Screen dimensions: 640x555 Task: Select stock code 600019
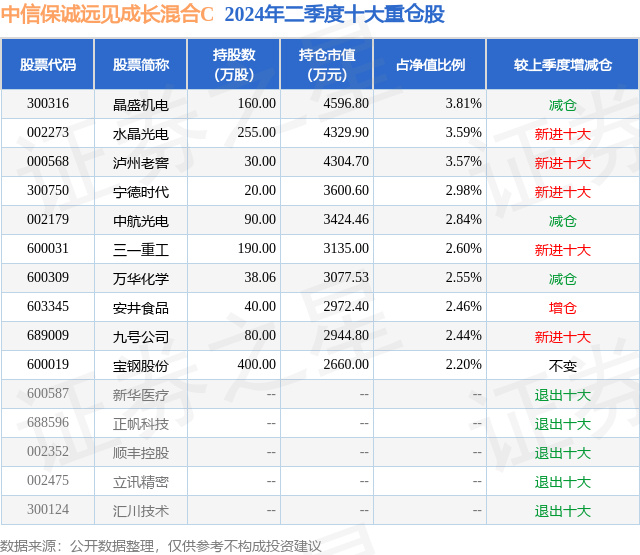(48, 364)
